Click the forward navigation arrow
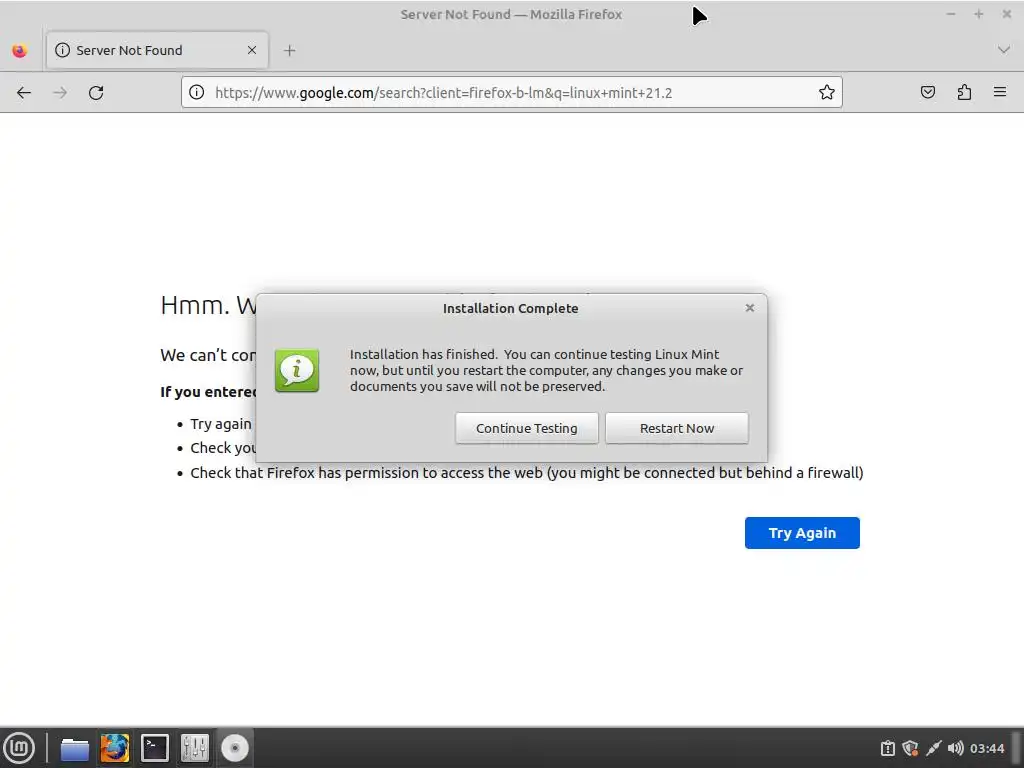The width and height of the screenshot is (1024, 768). pos(60,93)
